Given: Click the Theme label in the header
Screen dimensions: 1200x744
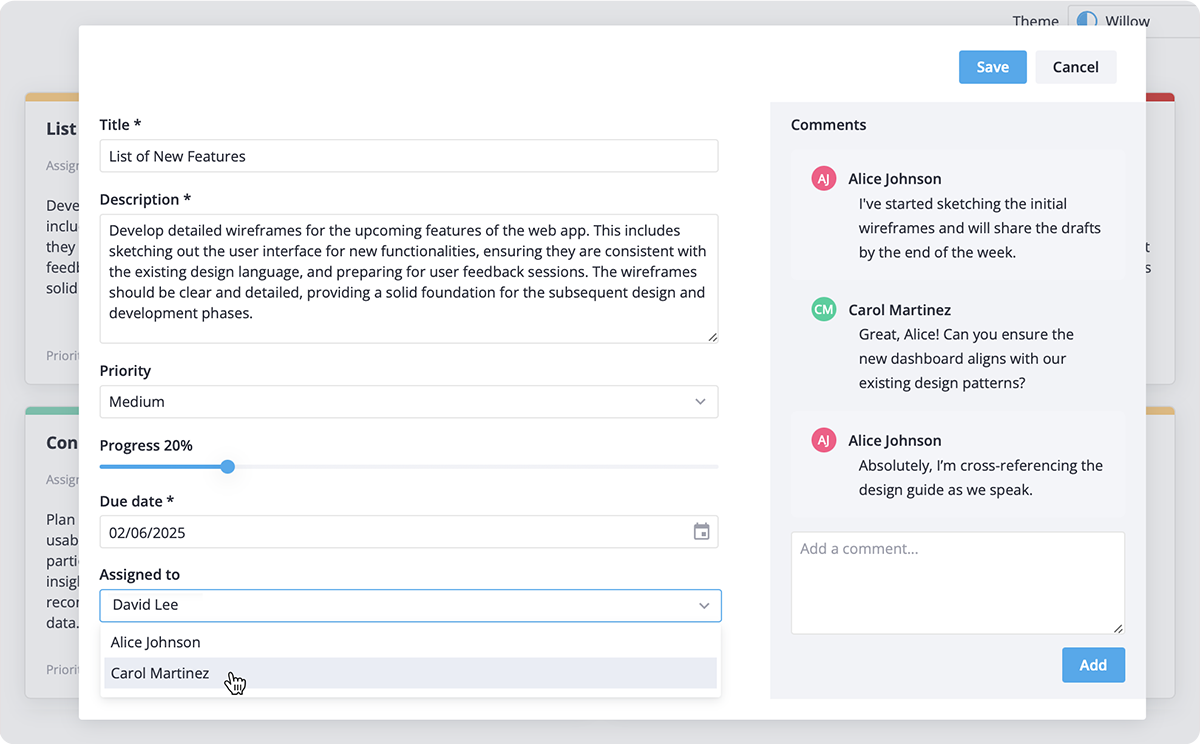Looking at the screenshot, I should pyautogui.click(x=1035, y=21).
